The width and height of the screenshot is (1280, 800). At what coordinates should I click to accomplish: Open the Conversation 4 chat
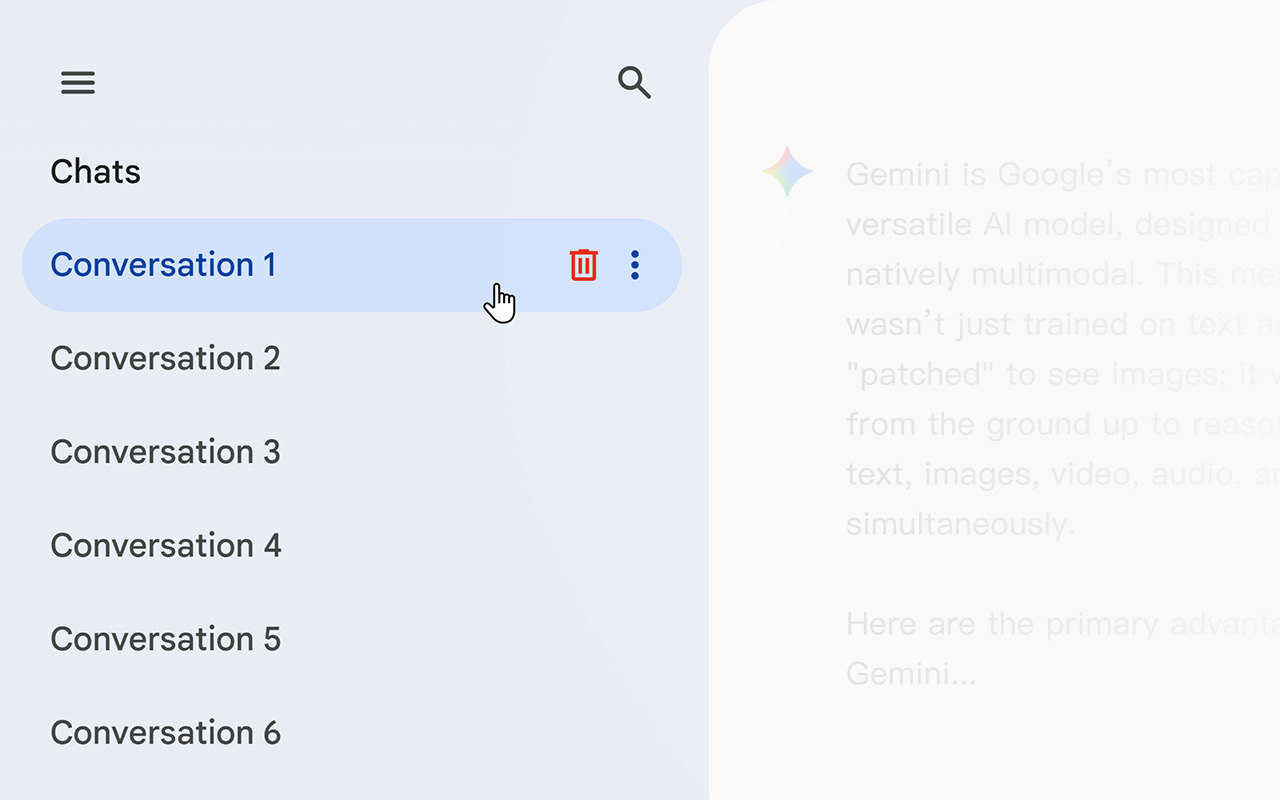[x=166, y=546]
